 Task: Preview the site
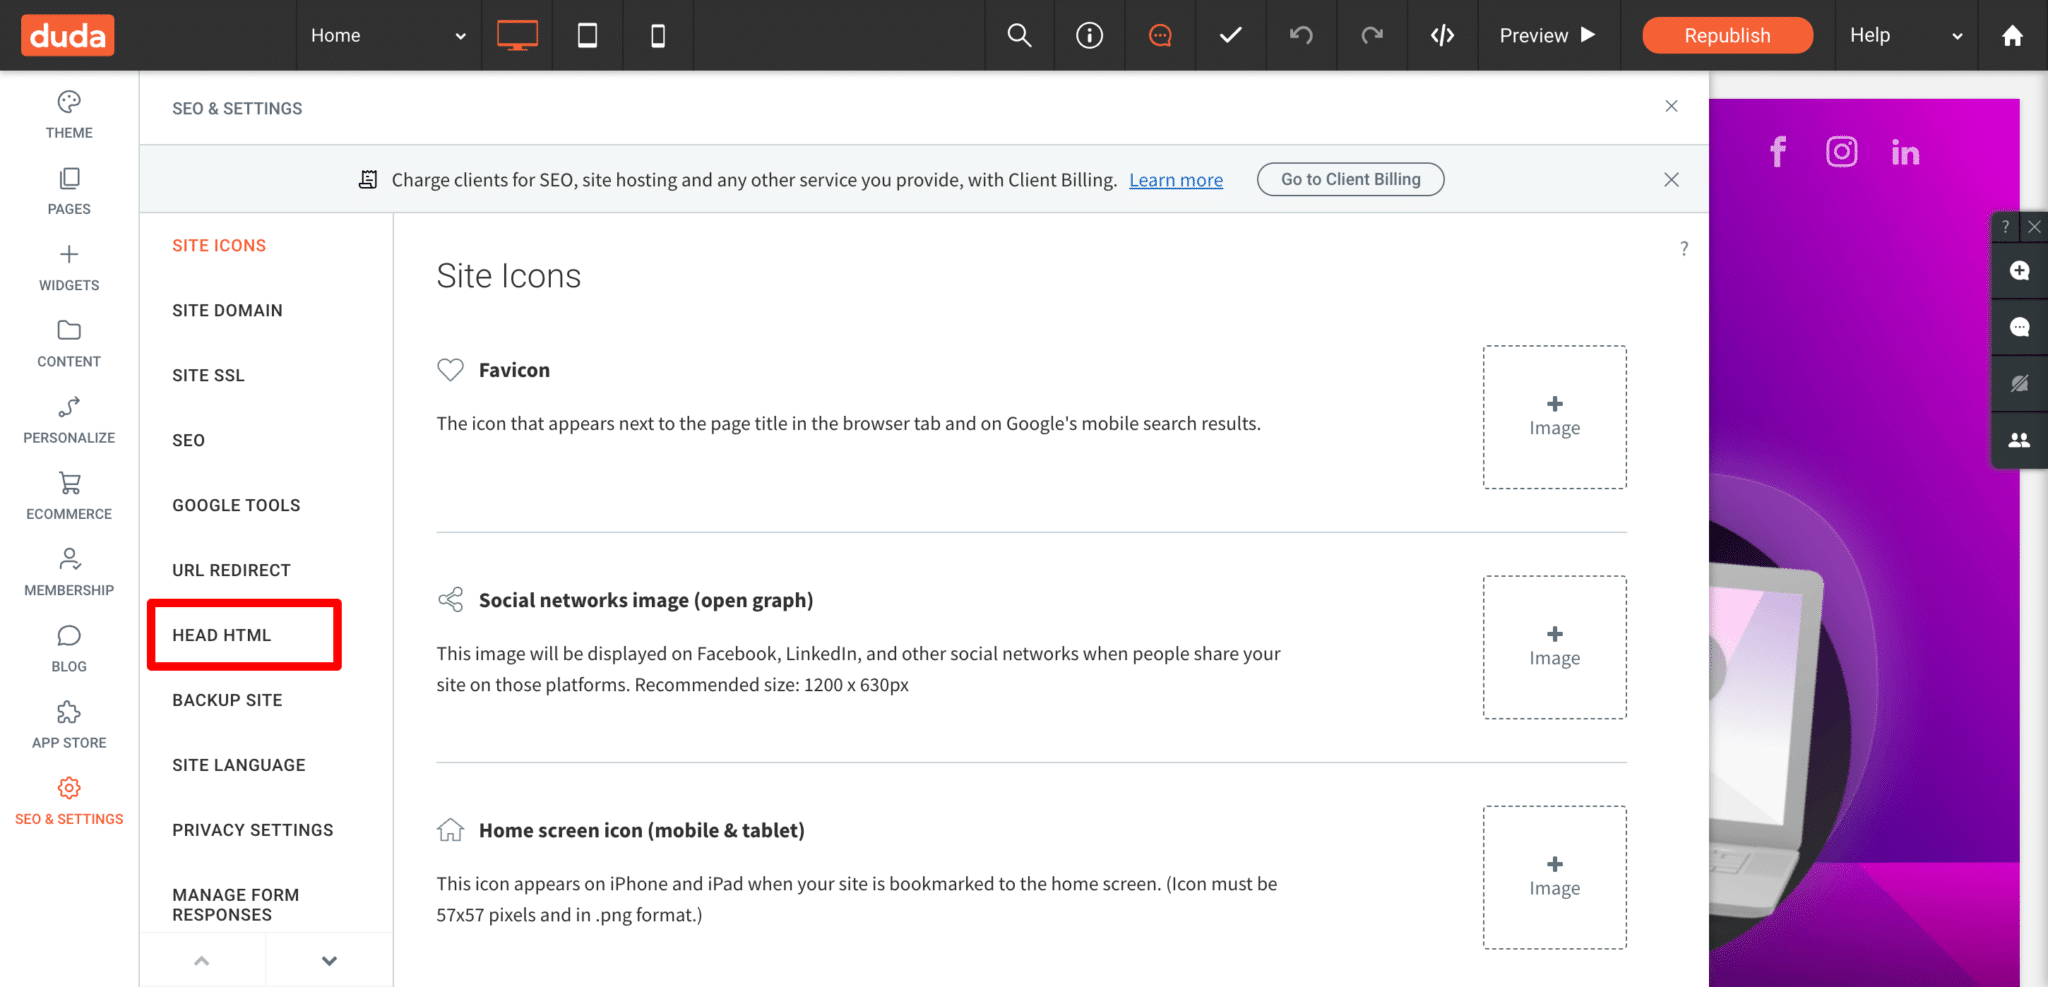click(1548, 35)
